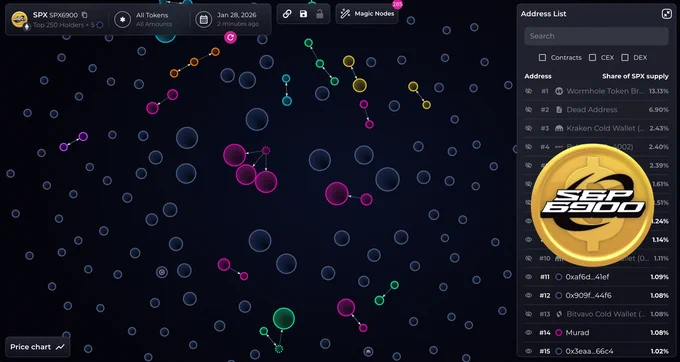
Task: Click the circle marker beside 0x909f...44f6
Action: click(559, 295)
